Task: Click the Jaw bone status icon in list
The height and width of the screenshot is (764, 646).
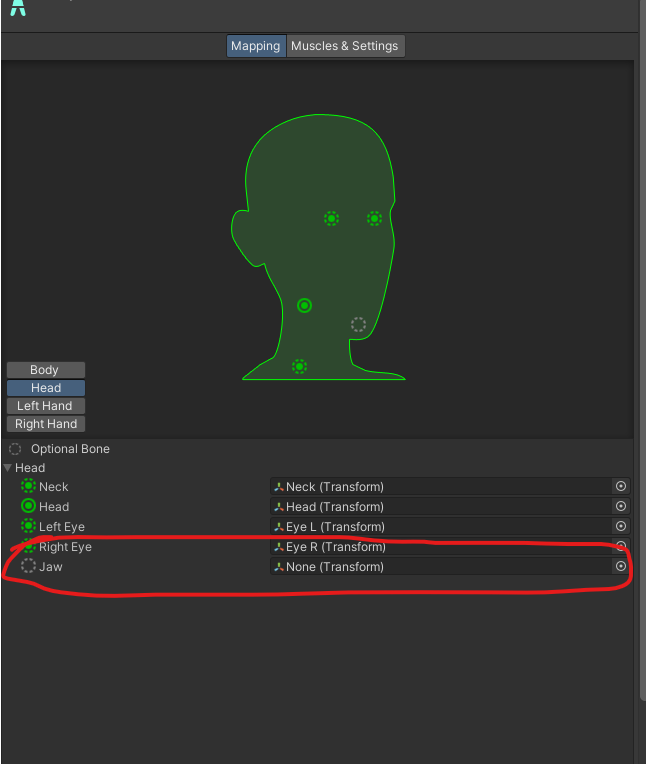Action: pyautogui.click(x=28, y=566)
